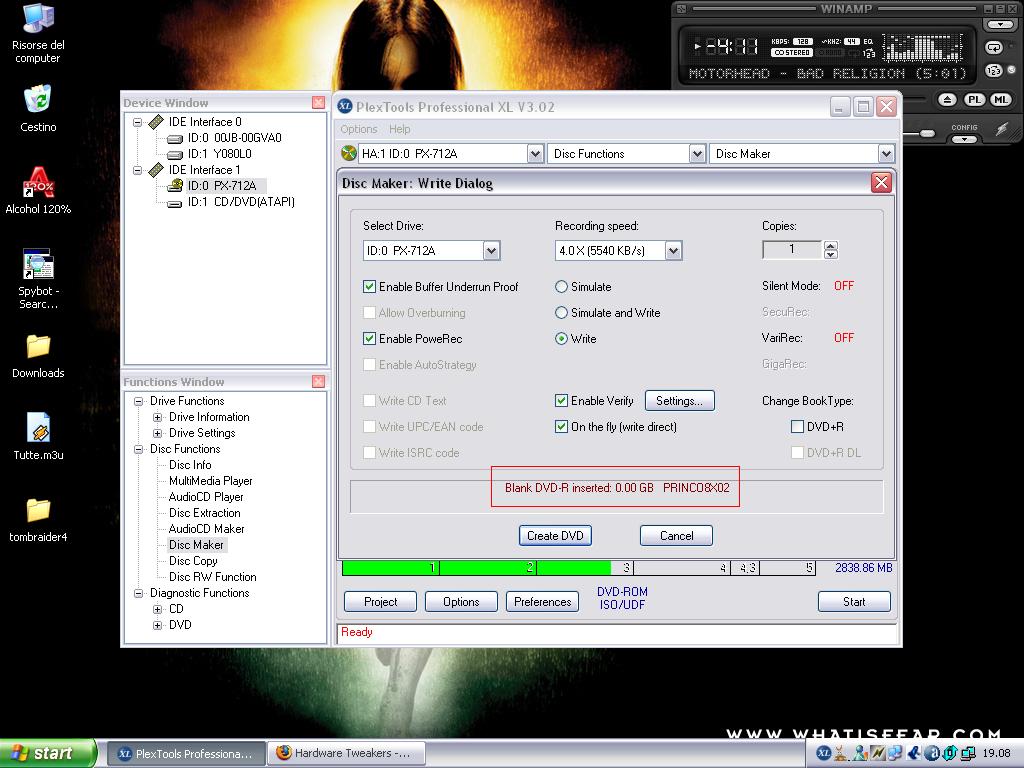Click the Winamp lightning tray icon
This screenshot has height=768, width=1024.
[x=878, y=753]
